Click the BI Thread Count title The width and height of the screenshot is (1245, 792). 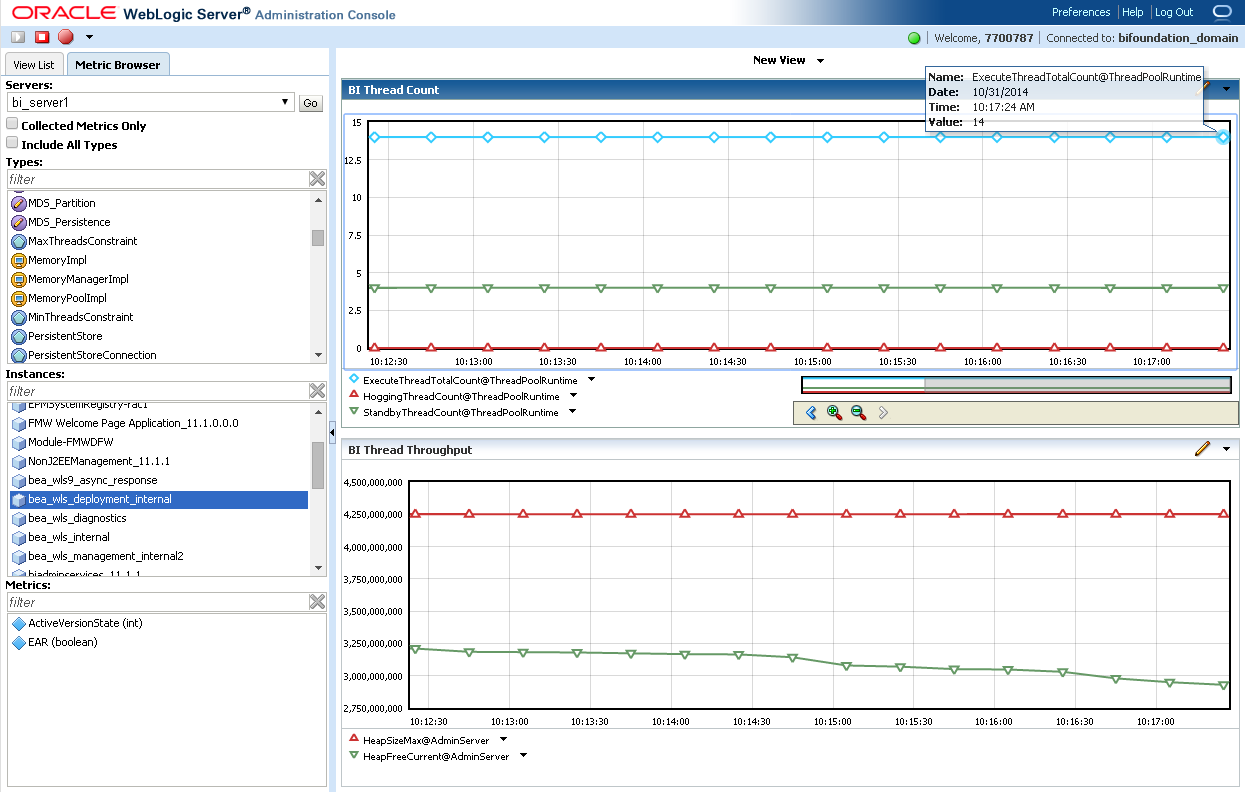coord(393,90)
